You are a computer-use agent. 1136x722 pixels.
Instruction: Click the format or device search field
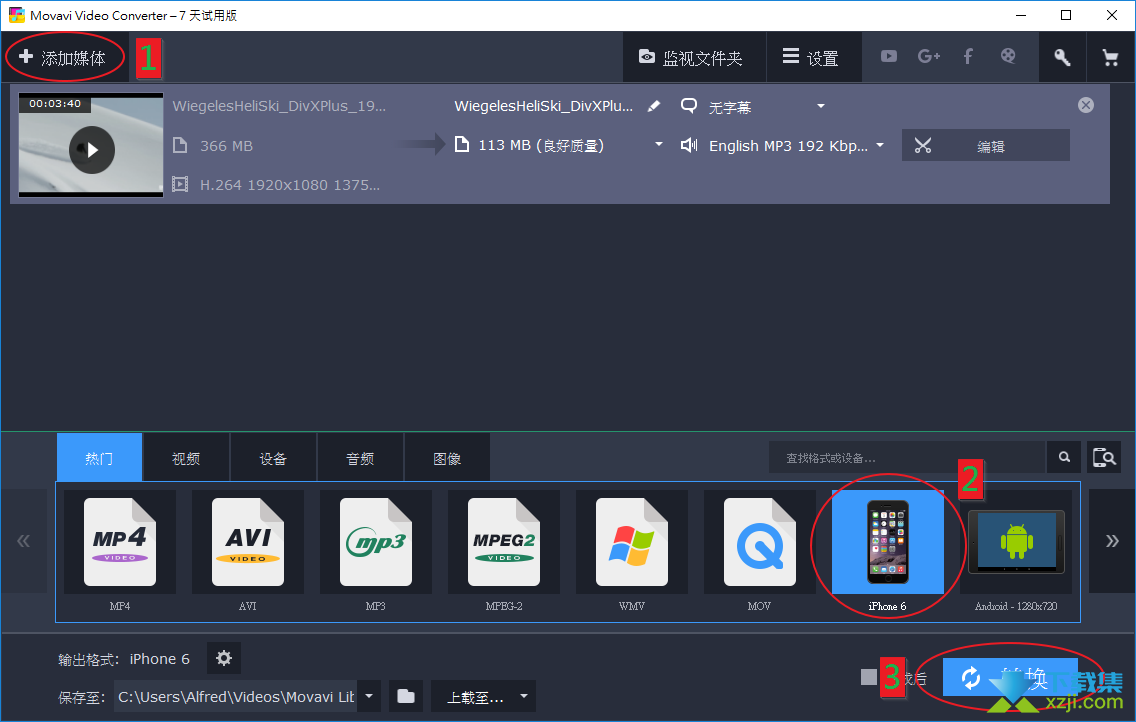(907, 458)
